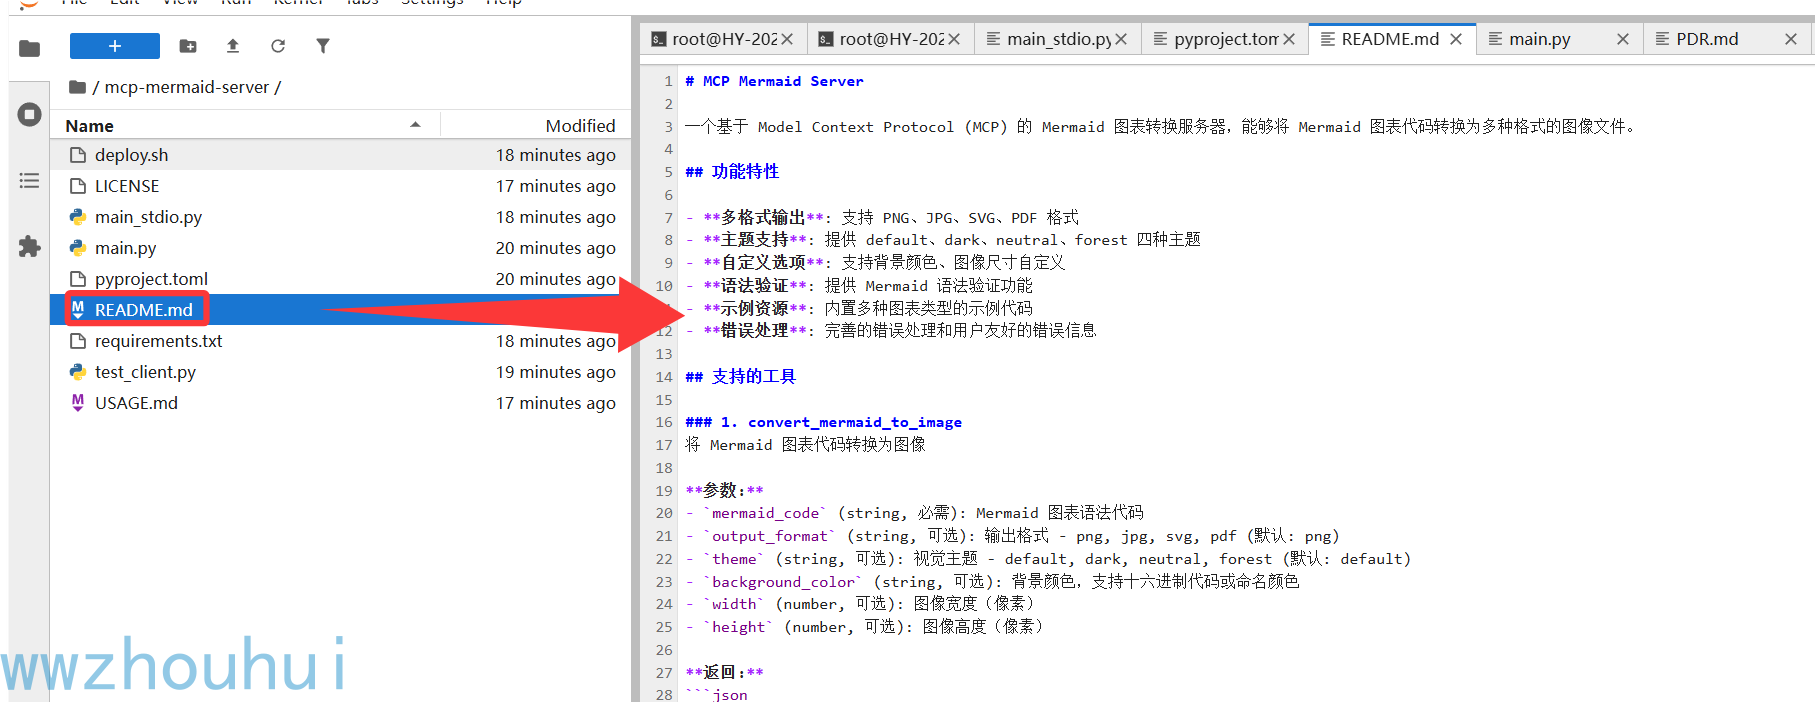This screenshot has width=1815, height=702.
Task: Close the PDR.md tab
Action: click(1791, 39)
